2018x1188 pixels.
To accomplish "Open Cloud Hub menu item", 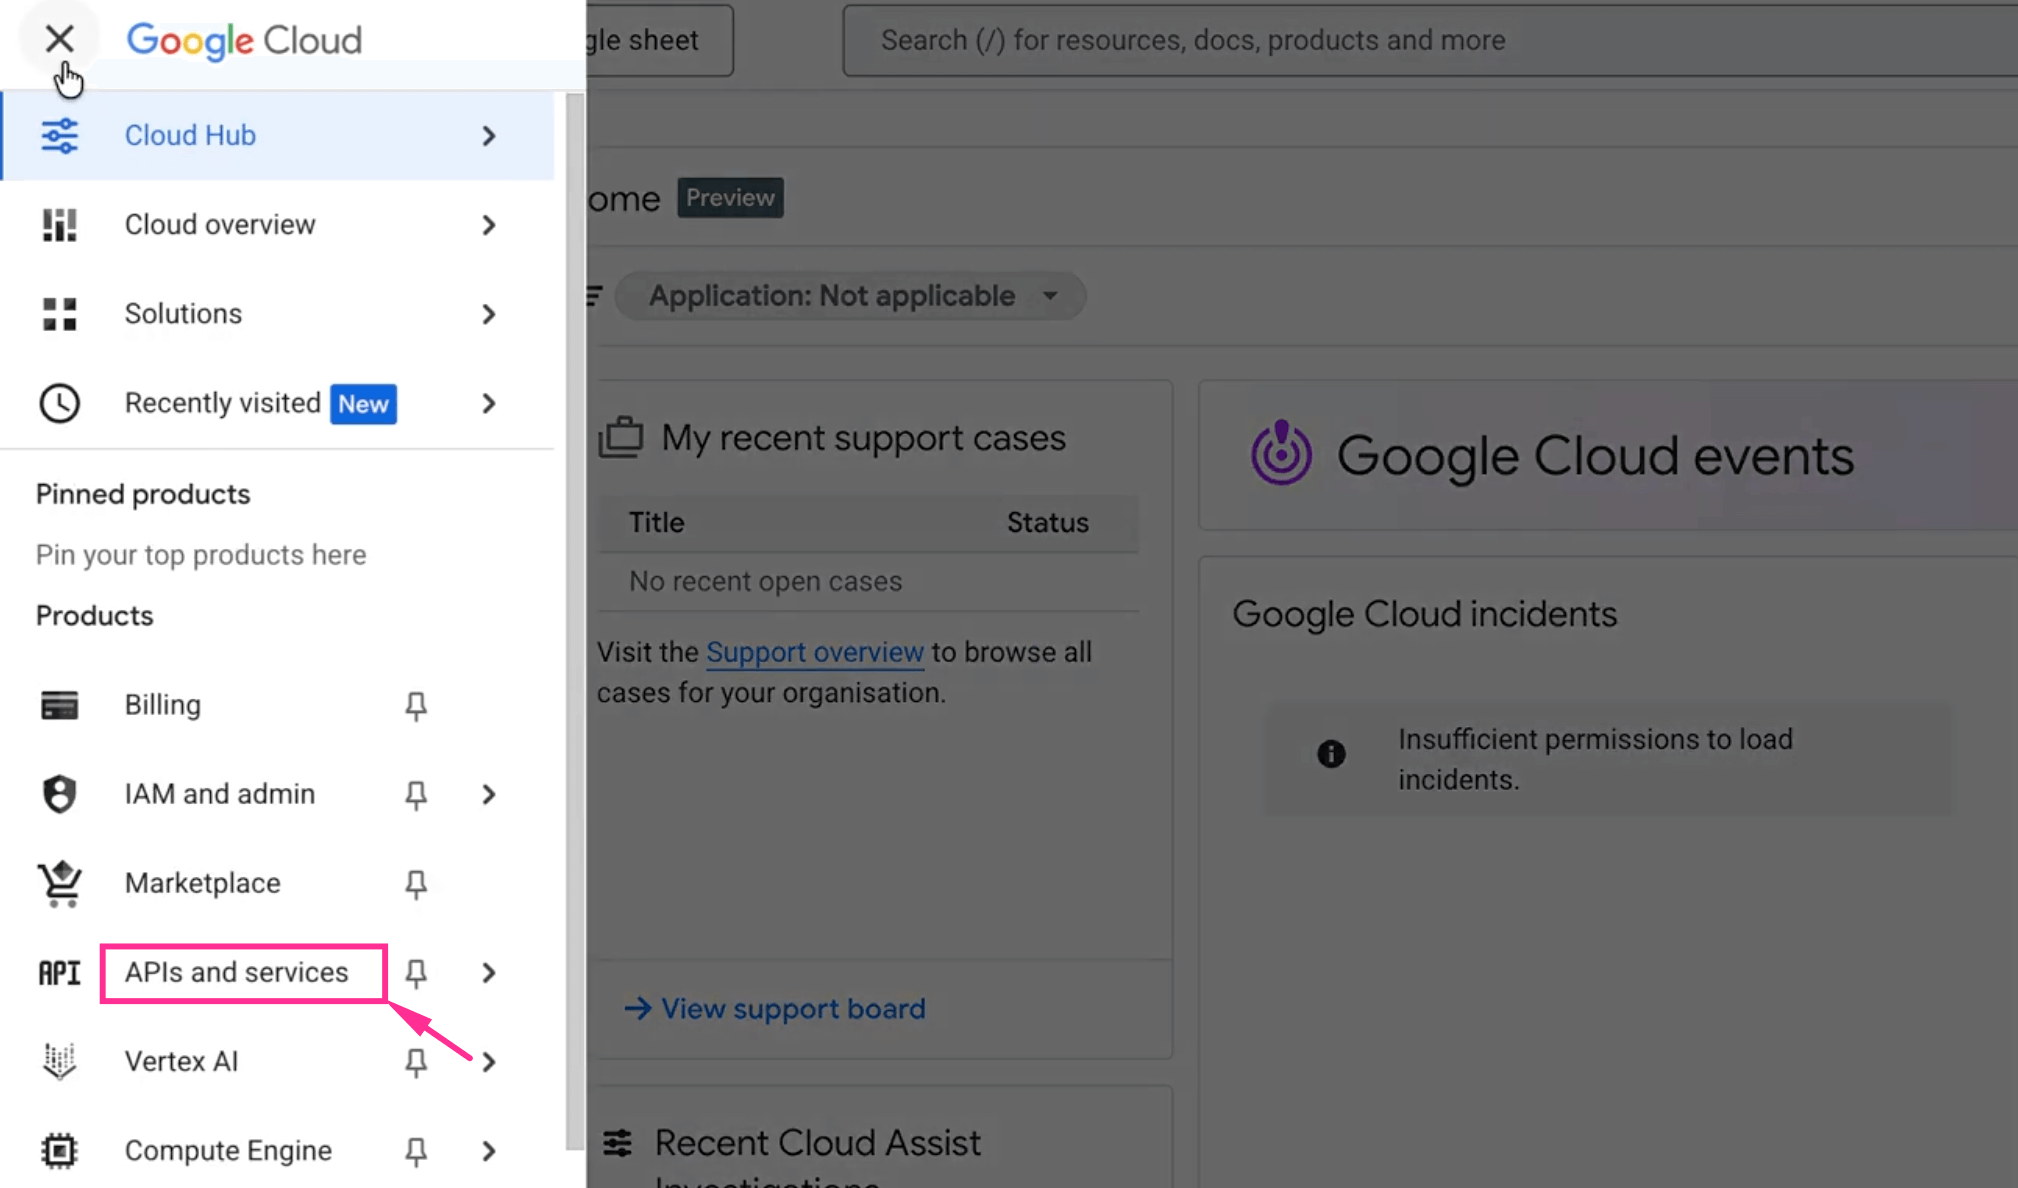I will 278,135.
